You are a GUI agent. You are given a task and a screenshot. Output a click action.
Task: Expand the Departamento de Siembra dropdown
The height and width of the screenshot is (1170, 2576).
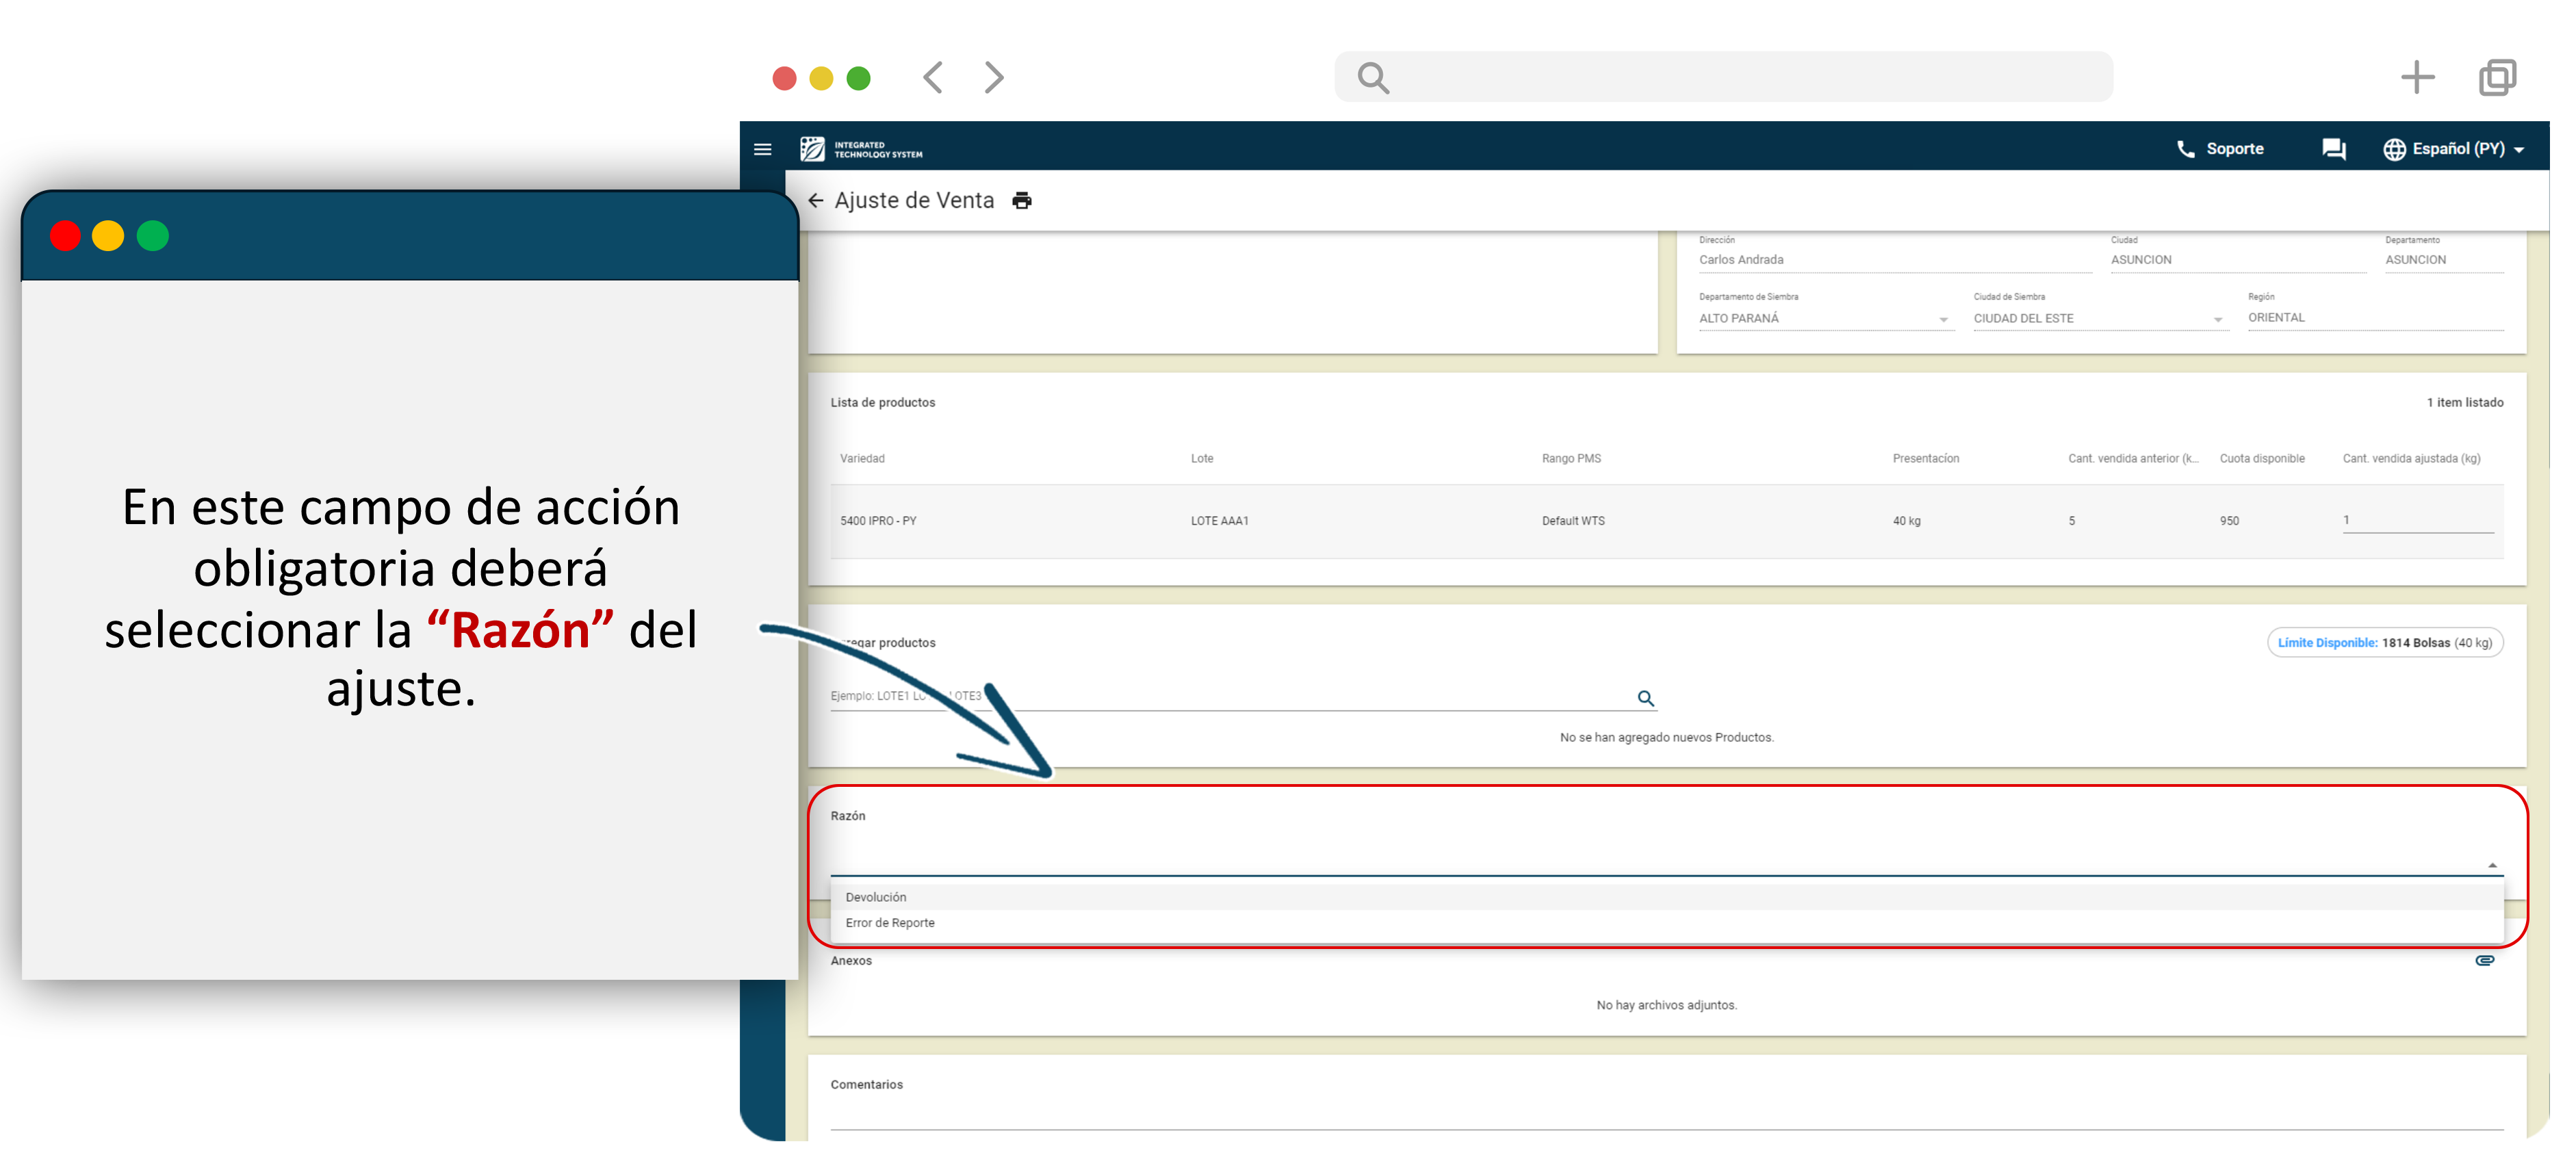coord(1943,320)
